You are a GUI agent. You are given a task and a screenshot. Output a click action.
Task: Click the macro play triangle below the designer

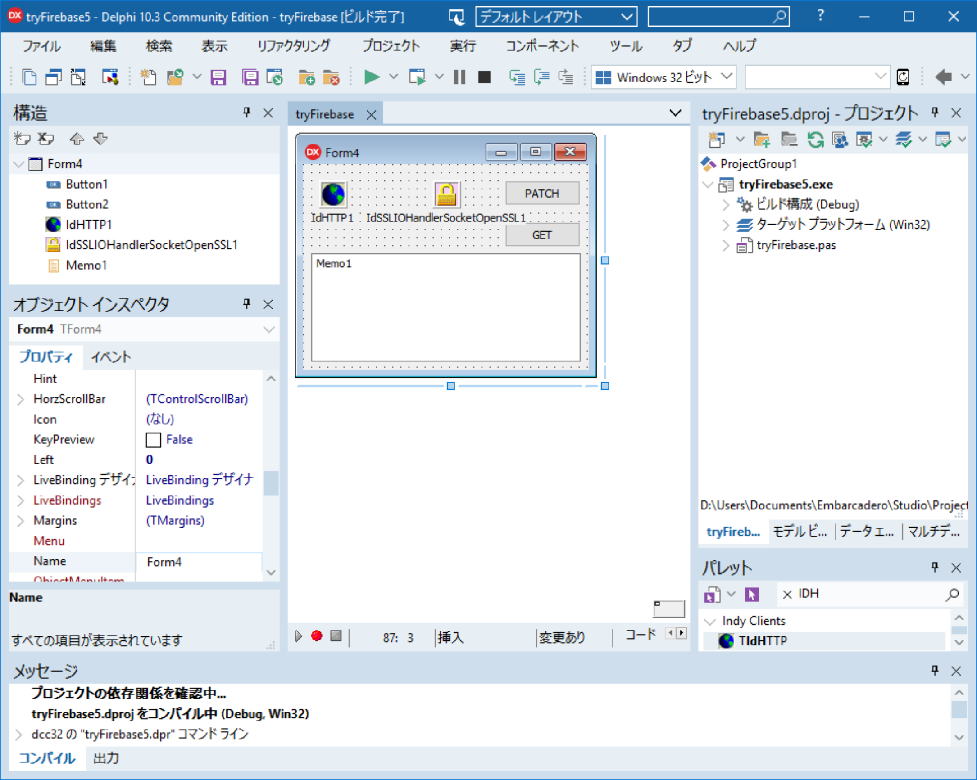tap(298, 635)
